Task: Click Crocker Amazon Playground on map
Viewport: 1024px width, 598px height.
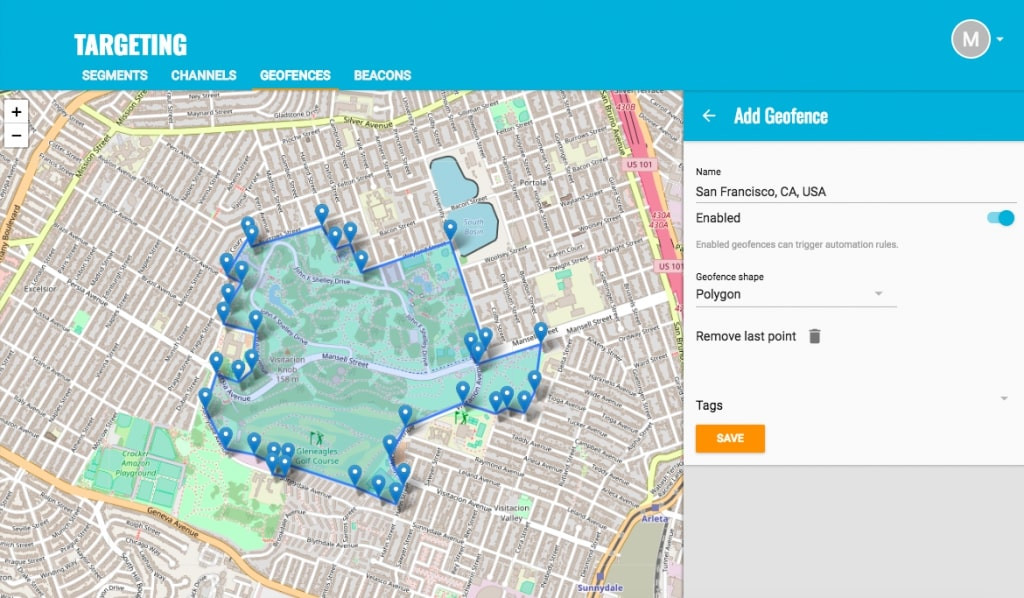Action: (136, 463)
